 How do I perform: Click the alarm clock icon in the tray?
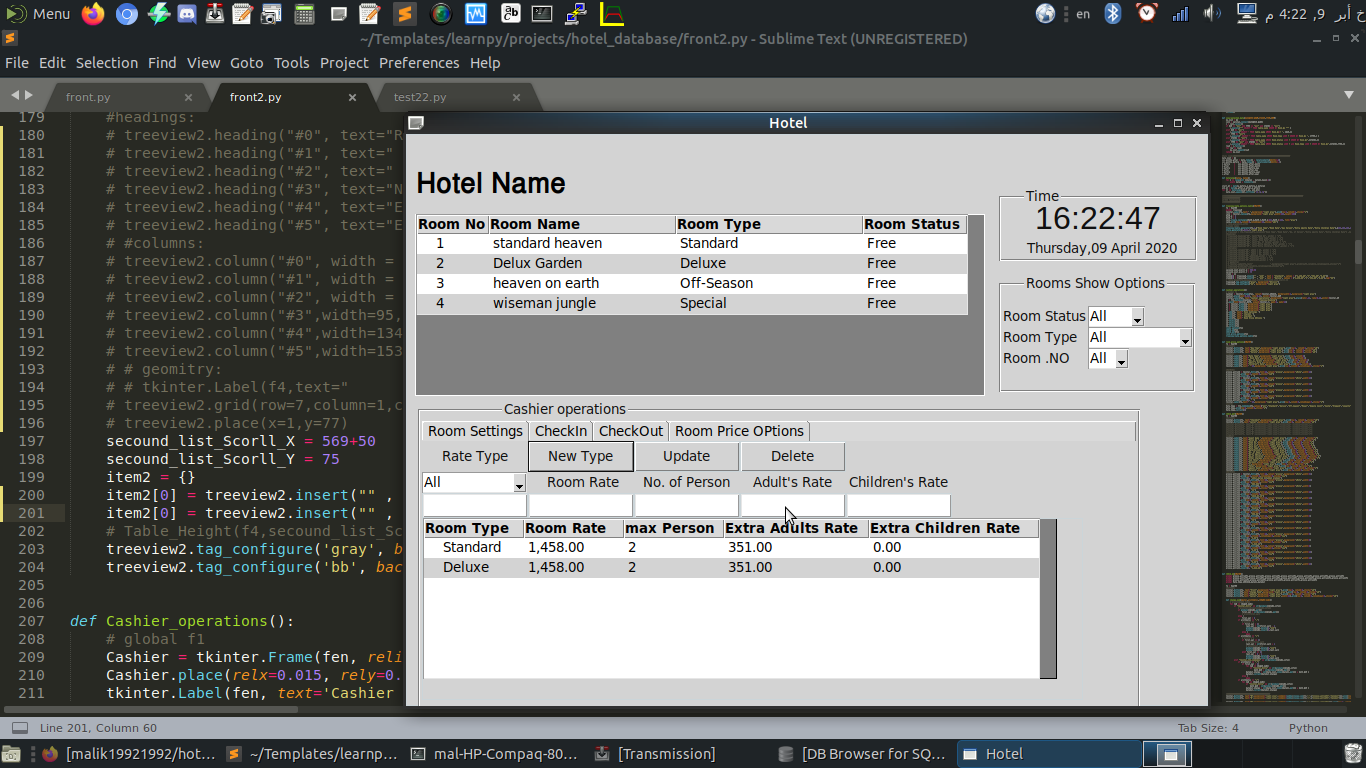[x=1147, y=14]
